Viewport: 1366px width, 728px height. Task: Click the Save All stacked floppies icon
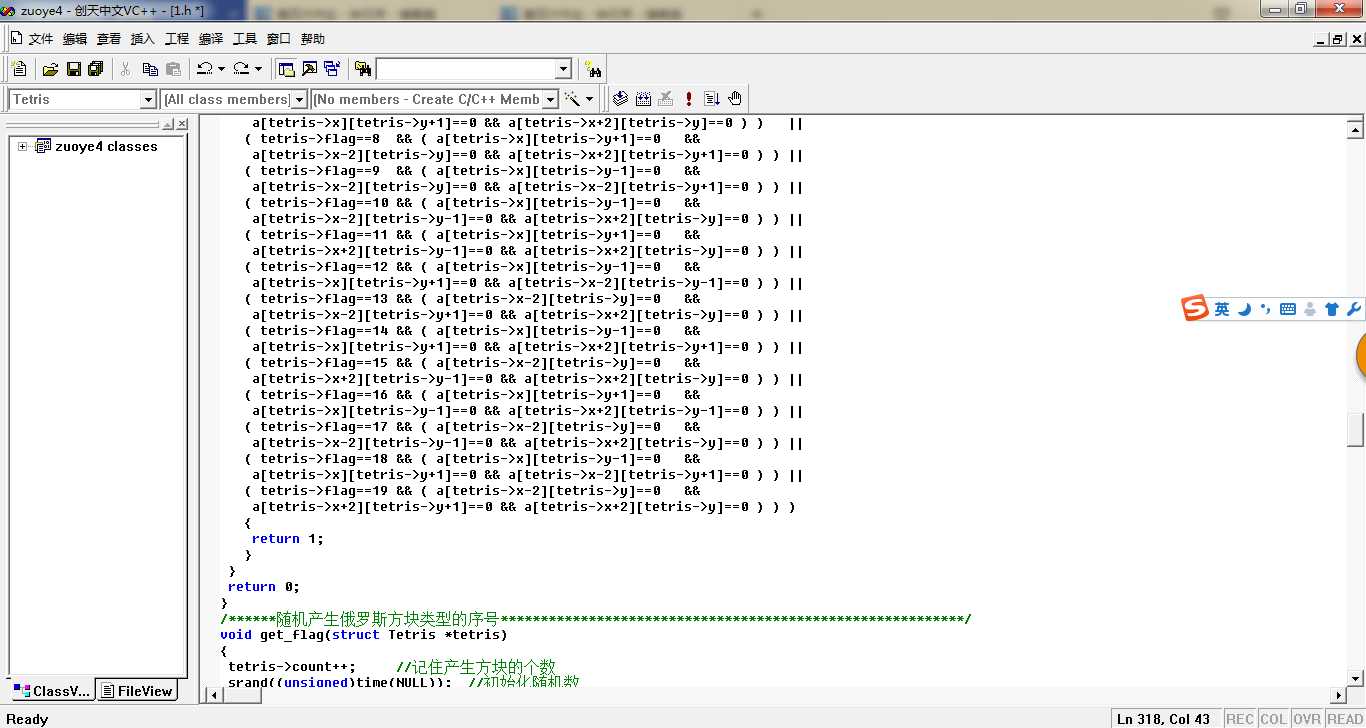96,69
